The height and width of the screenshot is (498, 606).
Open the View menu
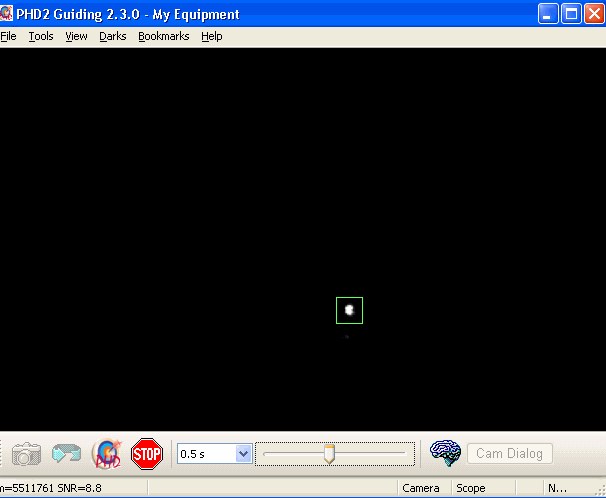pyautogui.click(x=76, y=36)
